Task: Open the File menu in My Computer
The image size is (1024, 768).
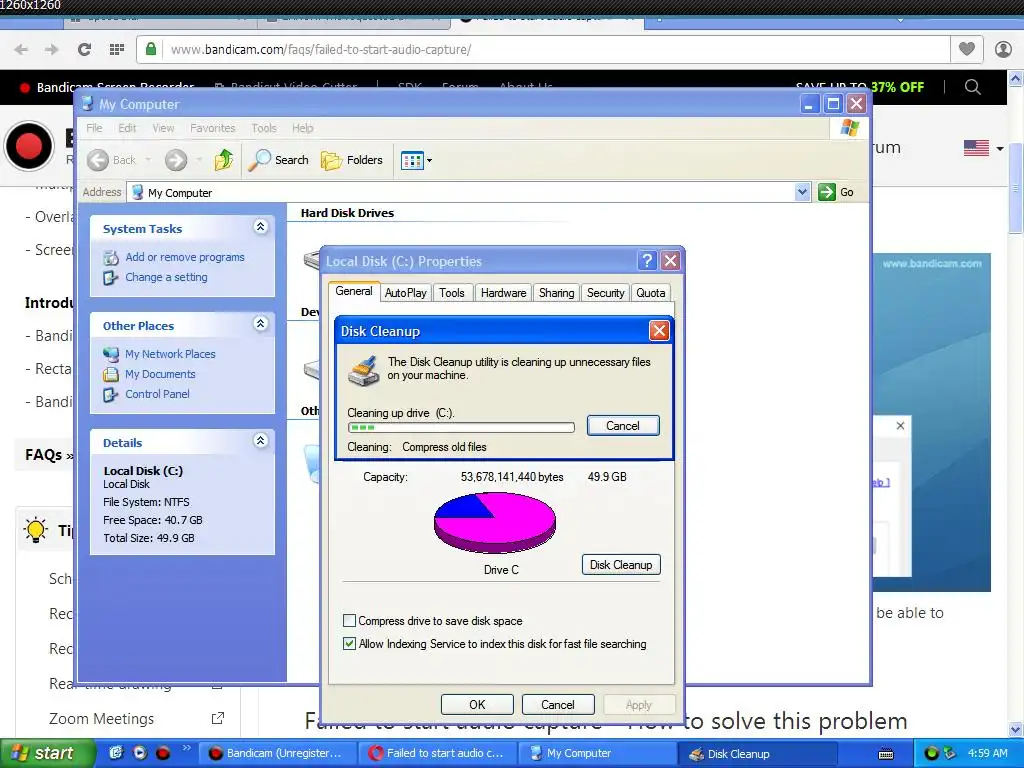Action: pos(94,128)
